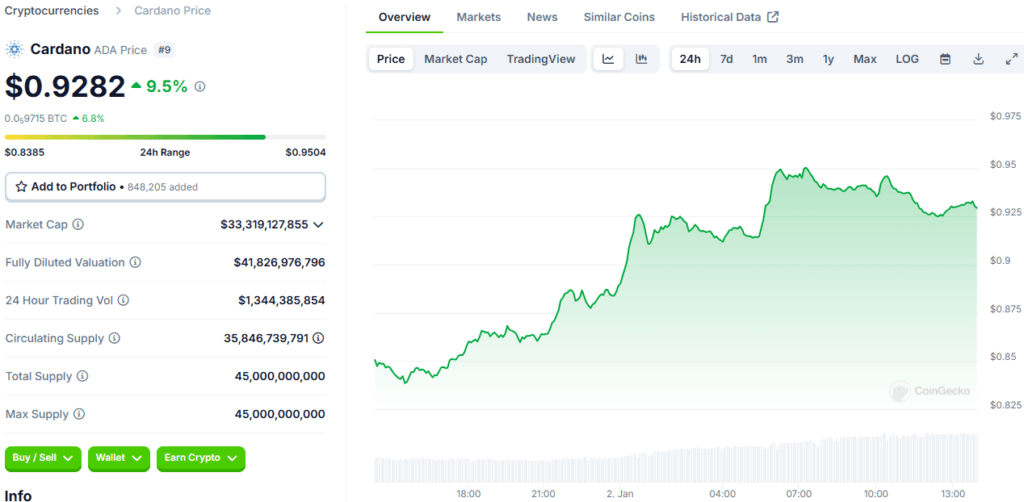This screenshot has width=1024, height=502.
Task: Toggle LOG scale on chart
Action: 907,59
